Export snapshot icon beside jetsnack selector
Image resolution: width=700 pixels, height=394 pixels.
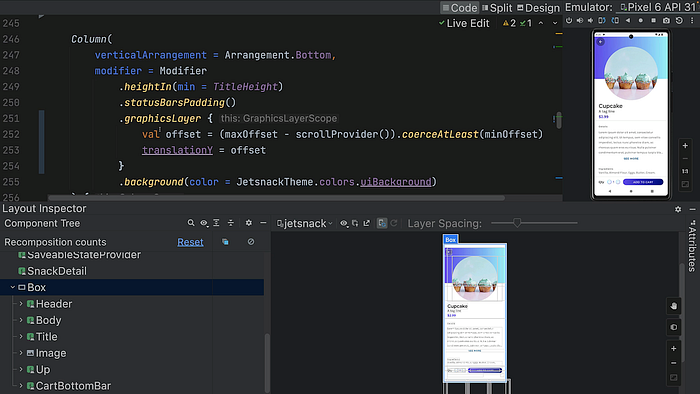pyautogui.click(x=367, y=223)
